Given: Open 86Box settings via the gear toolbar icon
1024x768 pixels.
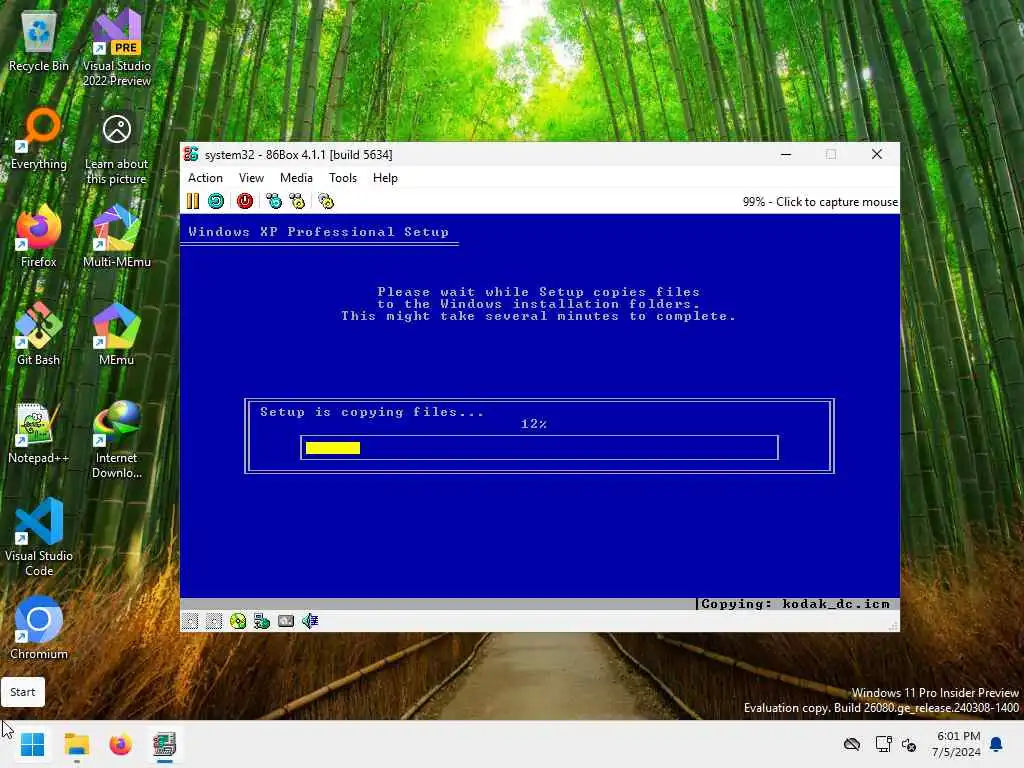Looking at the screenshot, I should point(326,201).
